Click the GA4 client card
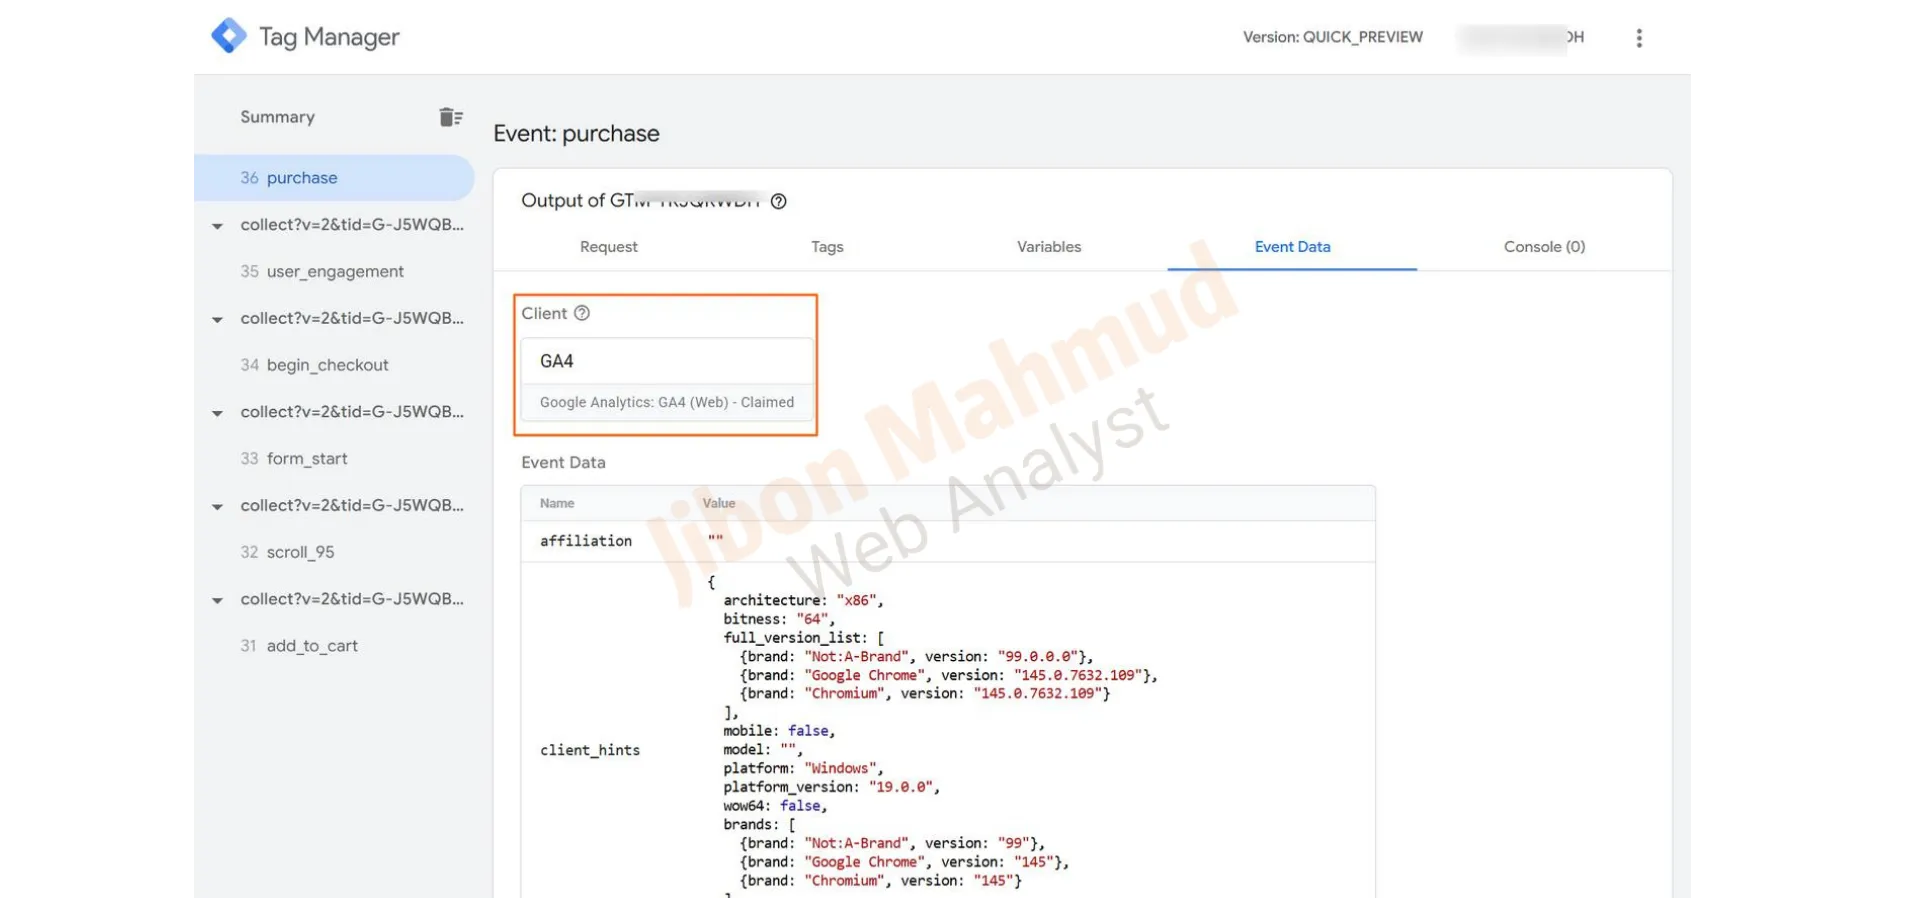Screen dimensions: 1920x898 (666, 379)
